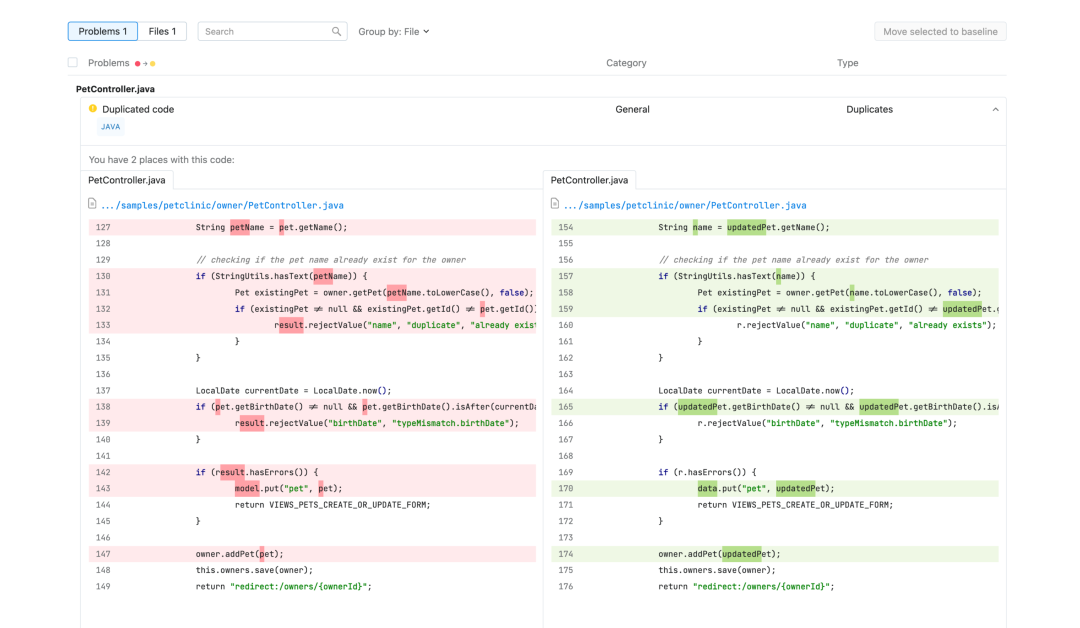Click line 143 model.put code
1080x628 pixels.
[x=289, y=489]
